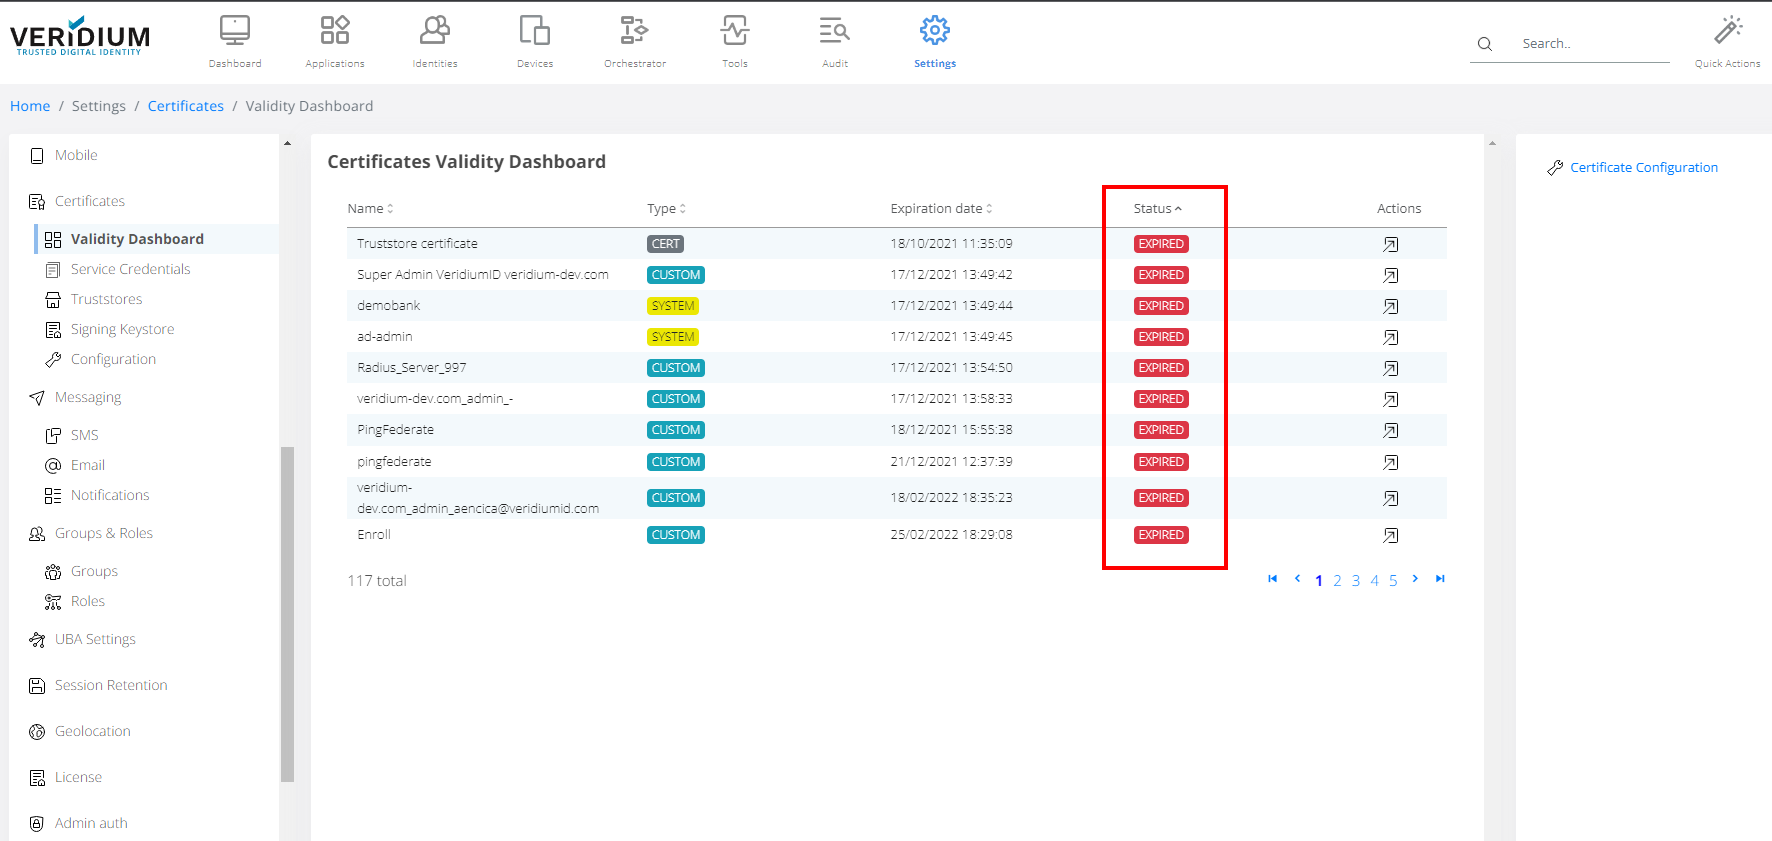The width and height of the screenshot is (1772, 841).
Task: Go to page 3 of results
Action: (1356, 580)
